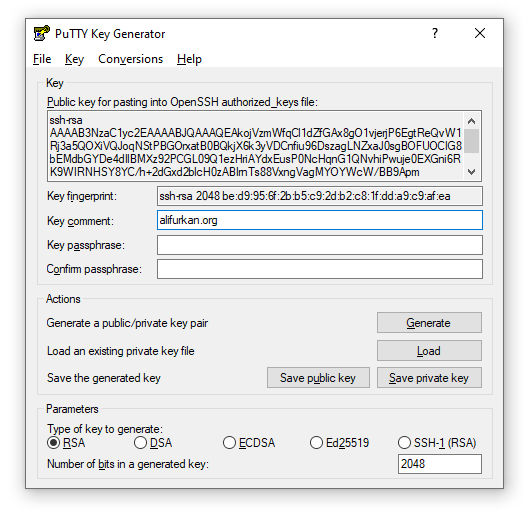Click the 'Public key for pasting' label

coord(182,102)
